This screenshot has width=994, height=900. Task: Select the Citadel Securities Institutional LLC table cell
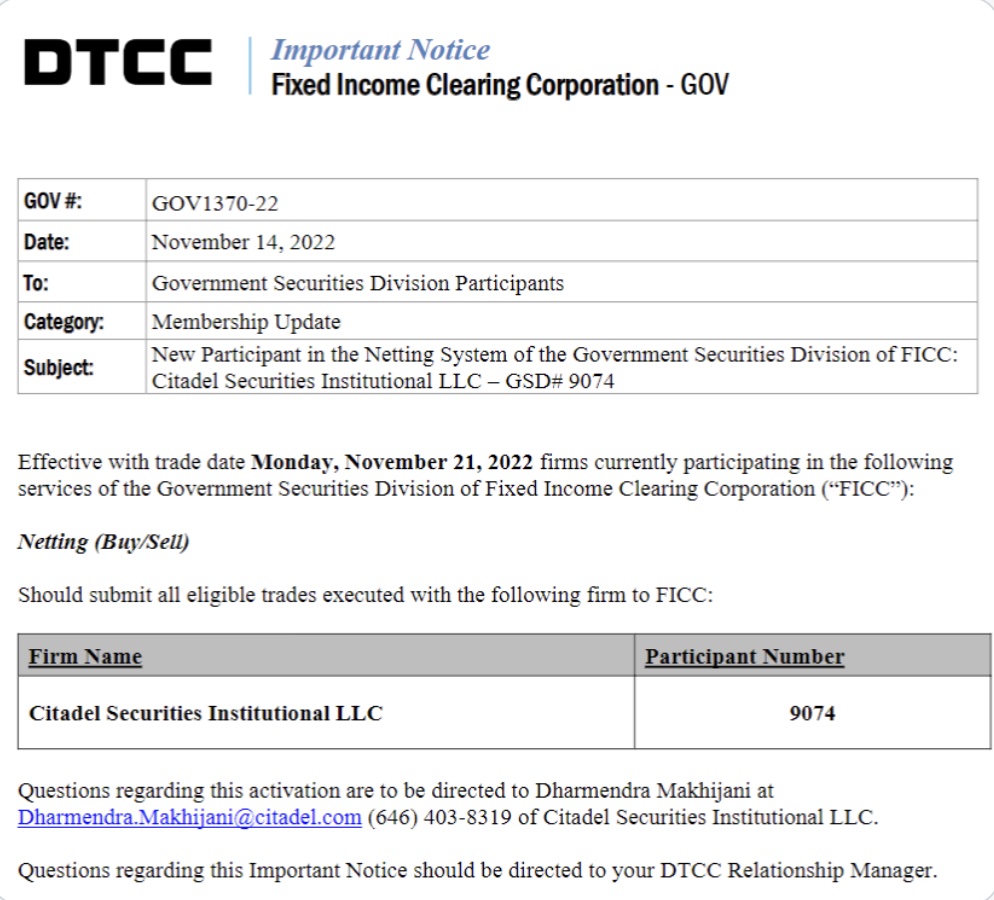(206, 713)
